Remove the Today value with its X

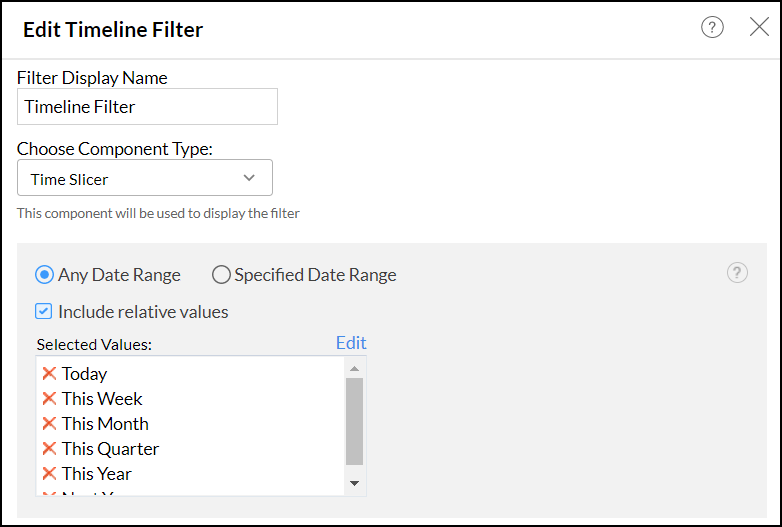(49, 373)
